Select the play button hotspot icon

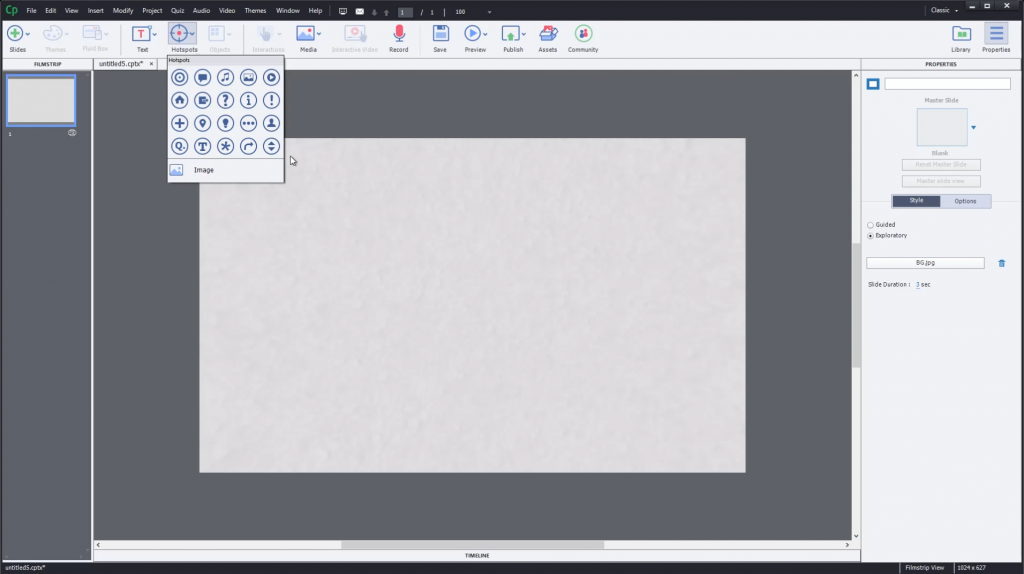tap(271, 78)
